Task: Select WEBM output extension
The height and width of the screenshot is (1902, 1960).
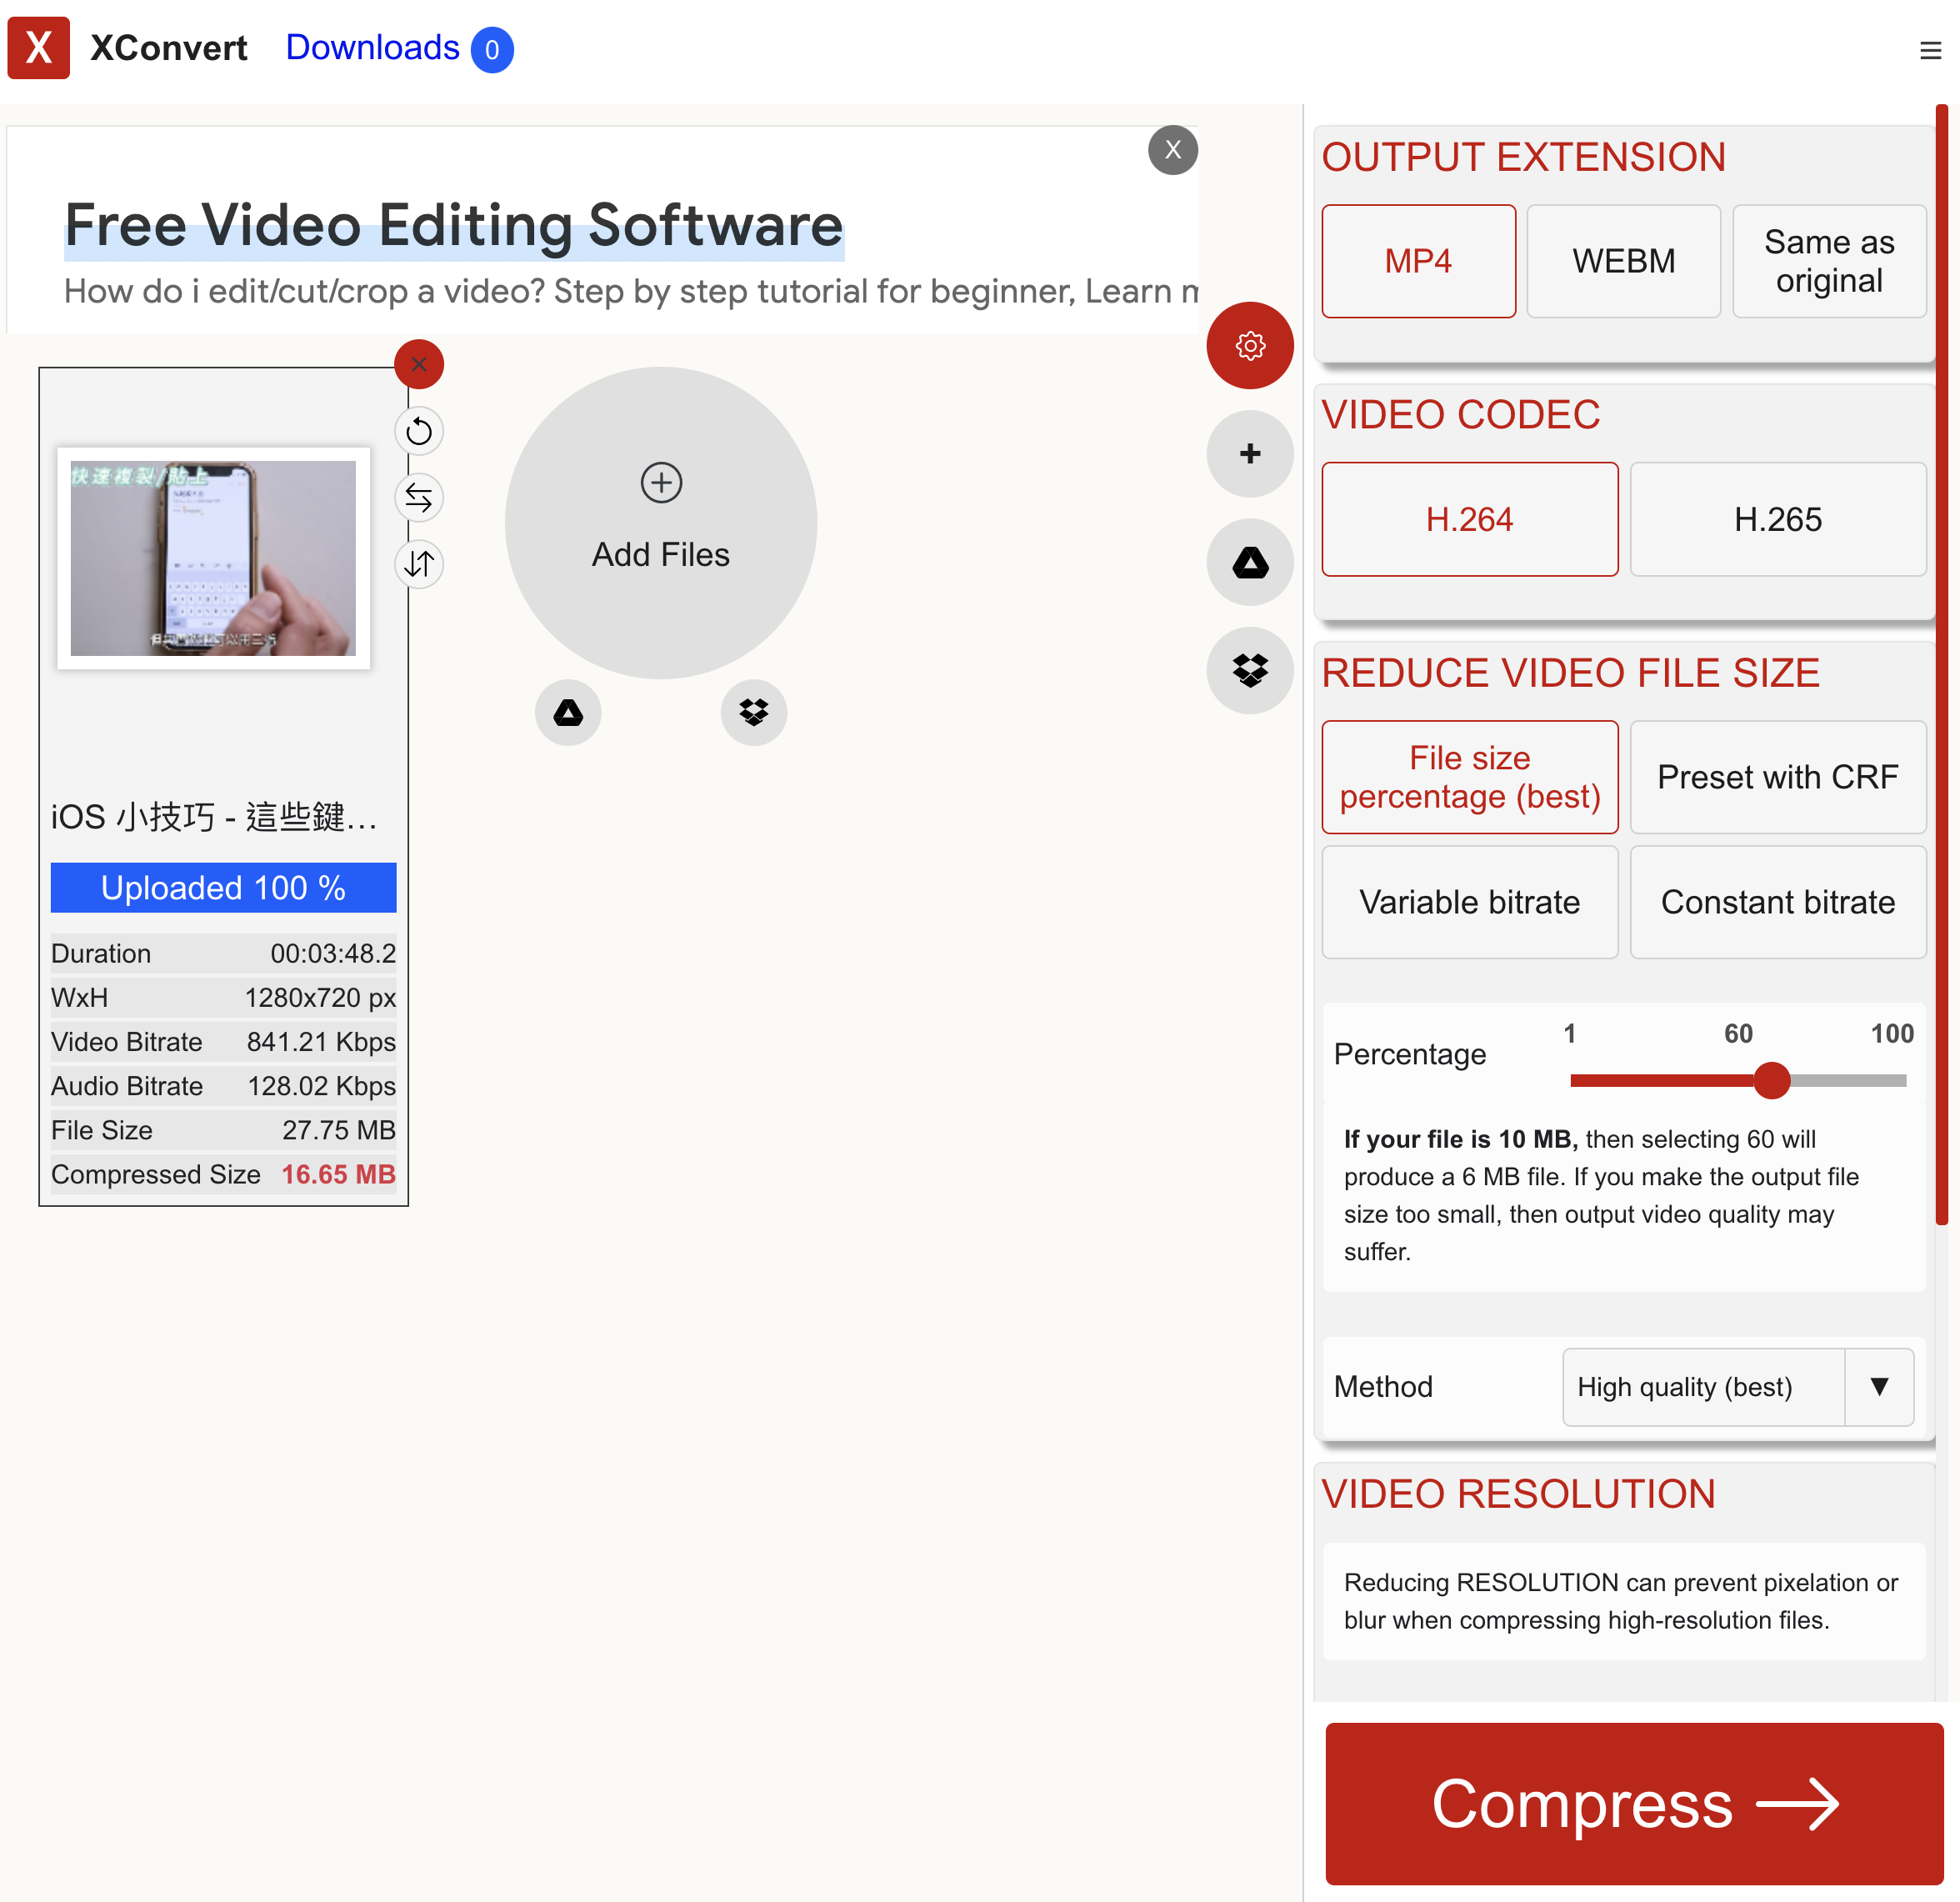Action: tap(1622, 261)
